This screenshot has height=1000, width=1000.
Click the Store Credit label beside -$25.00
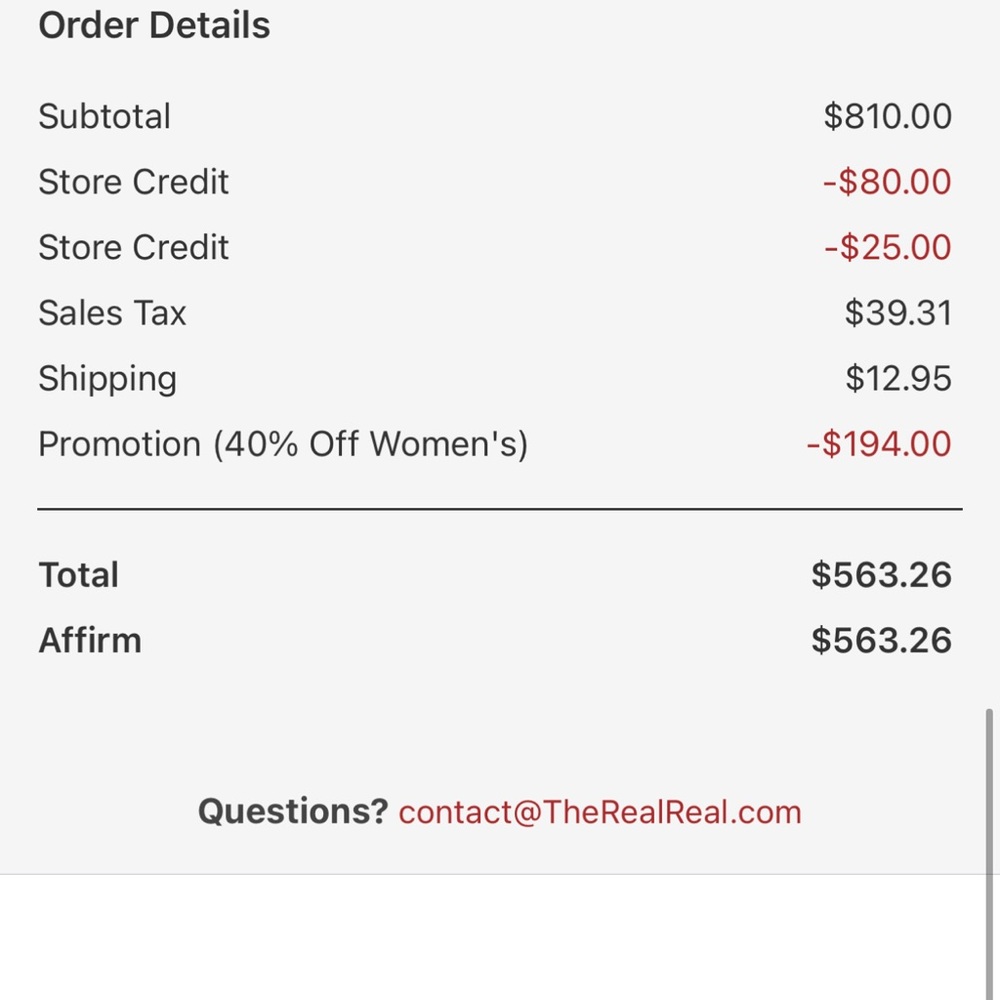tap(133, 248)
